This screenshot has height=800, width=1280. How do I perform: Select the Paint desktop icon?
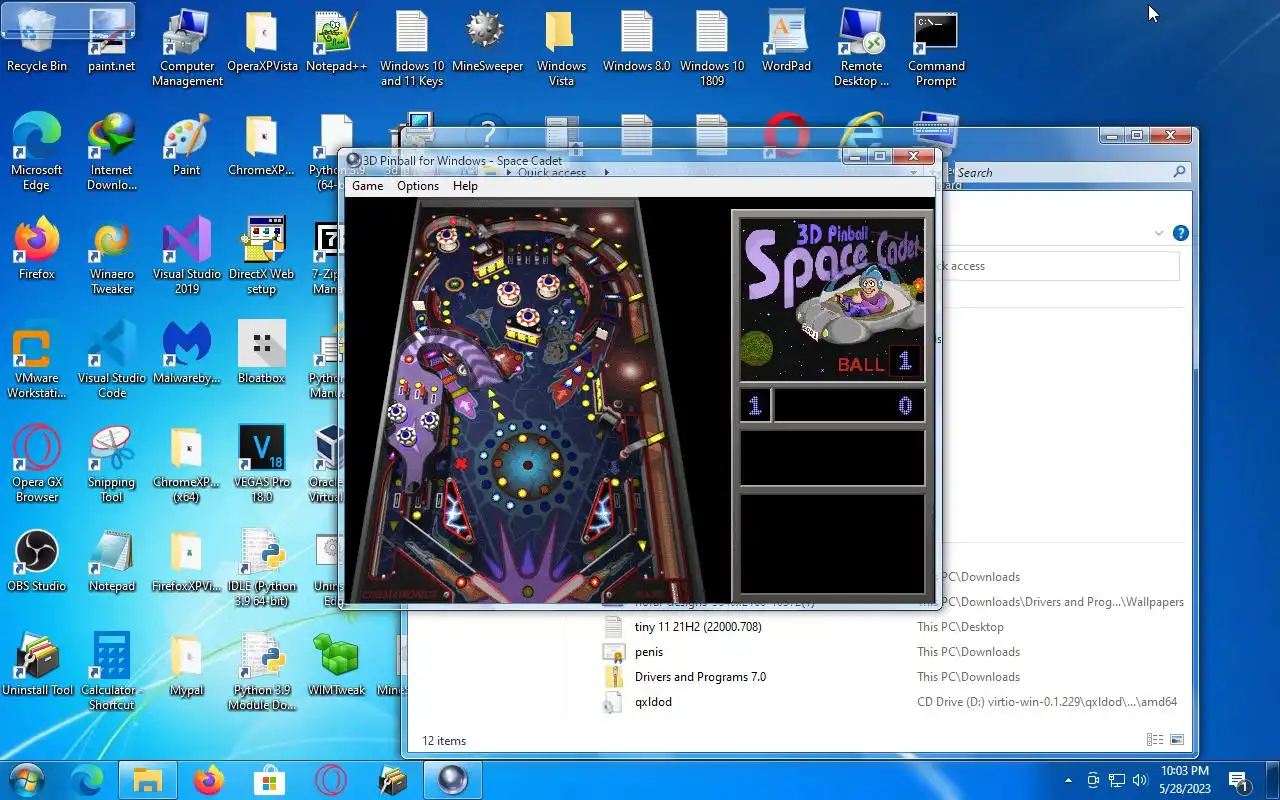tap(187, 145)
